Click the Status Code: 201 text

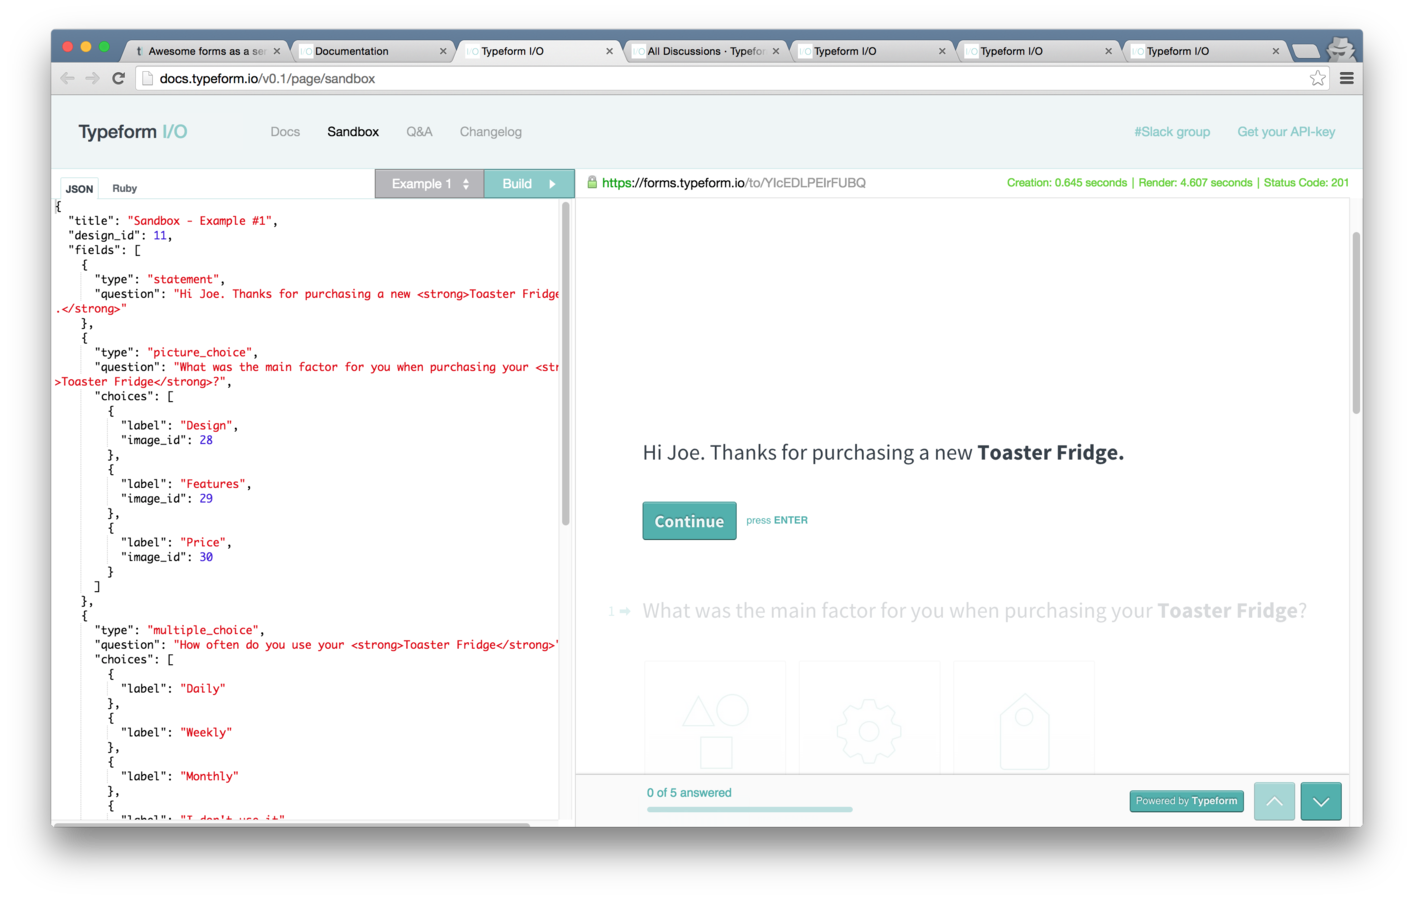click(x=1306, y=183)
